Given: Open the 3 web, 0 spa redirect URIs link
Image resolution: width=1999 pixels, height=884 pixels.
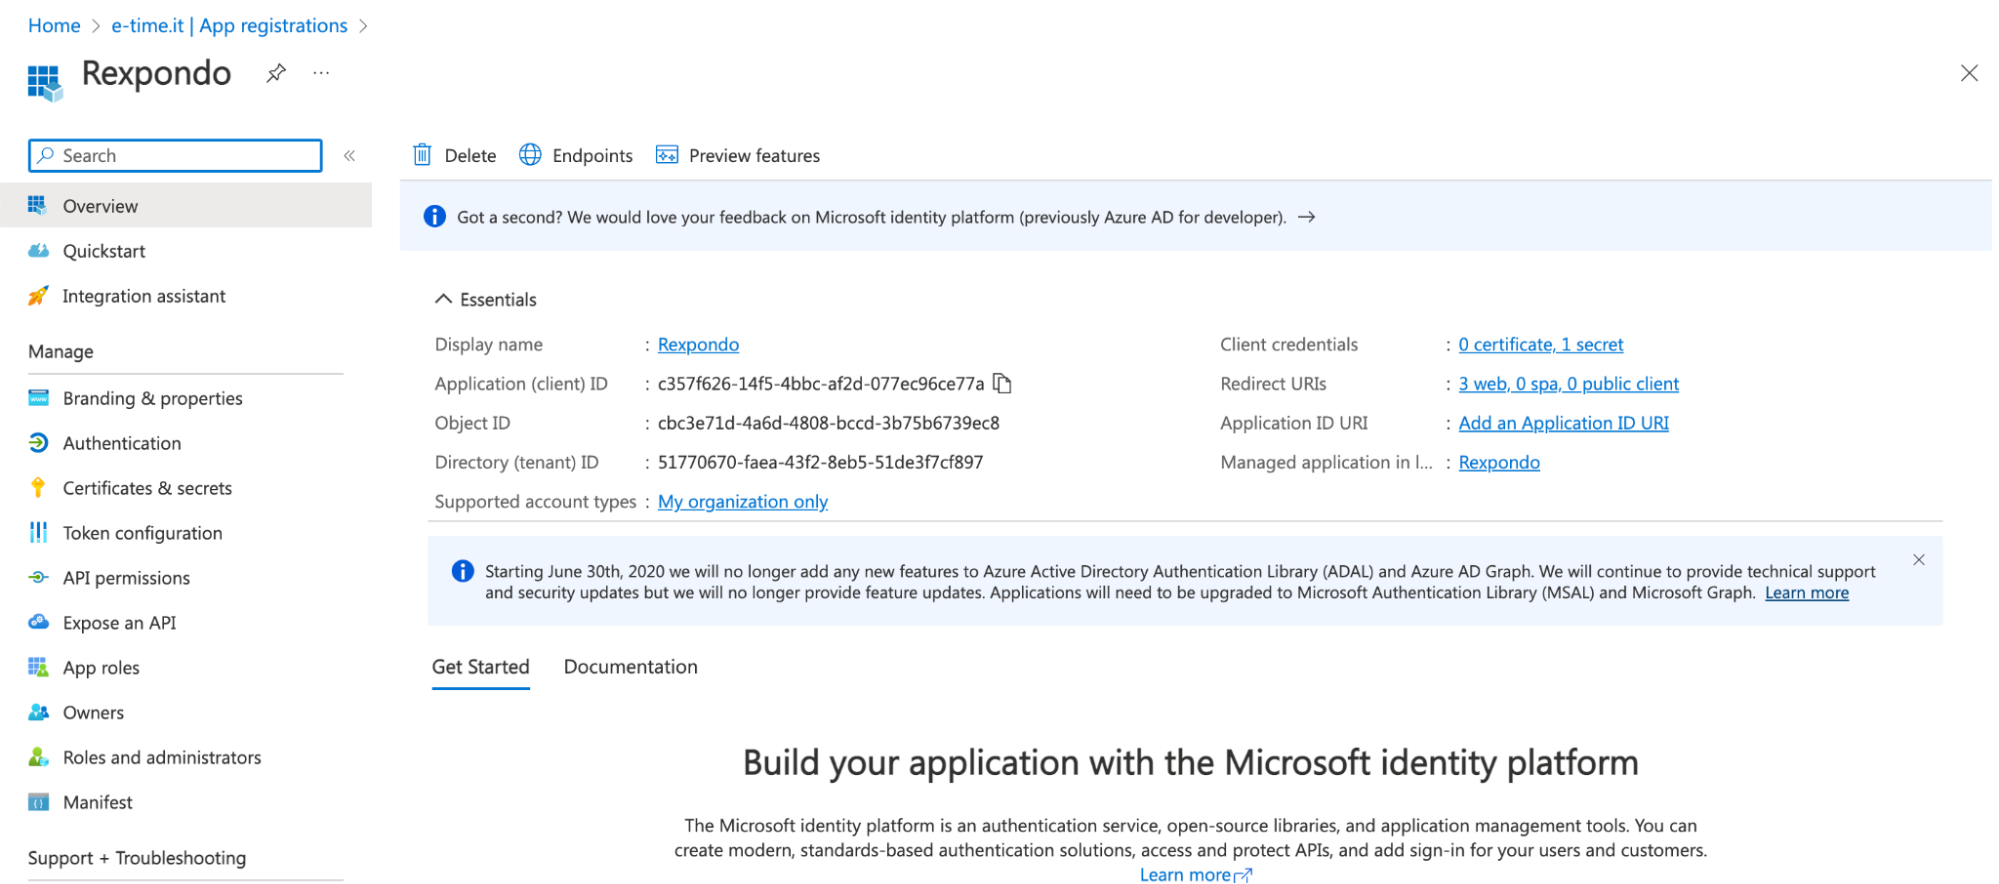Looking at the screenshot, I should (1568, 383).
